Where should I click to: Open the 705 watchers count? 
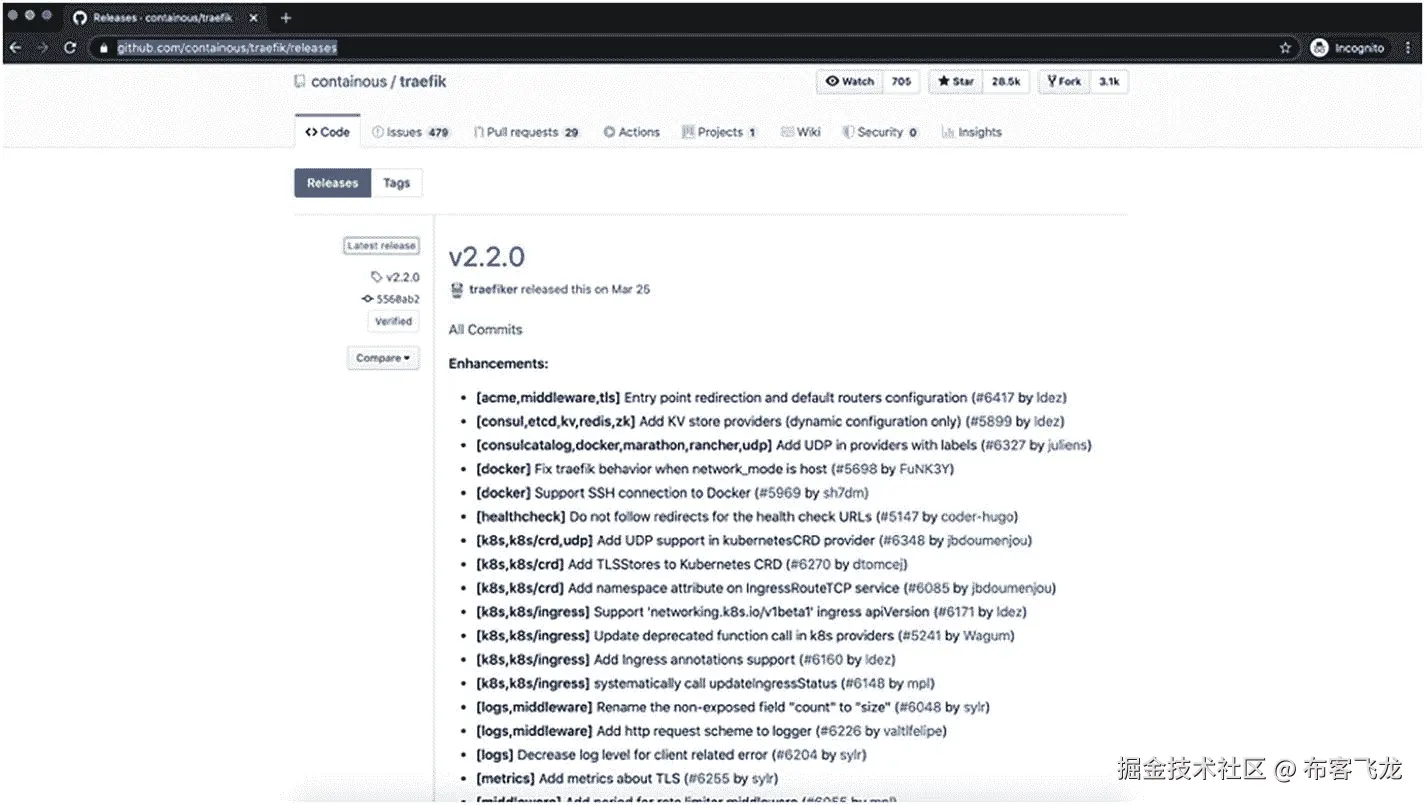coord(901,82)
